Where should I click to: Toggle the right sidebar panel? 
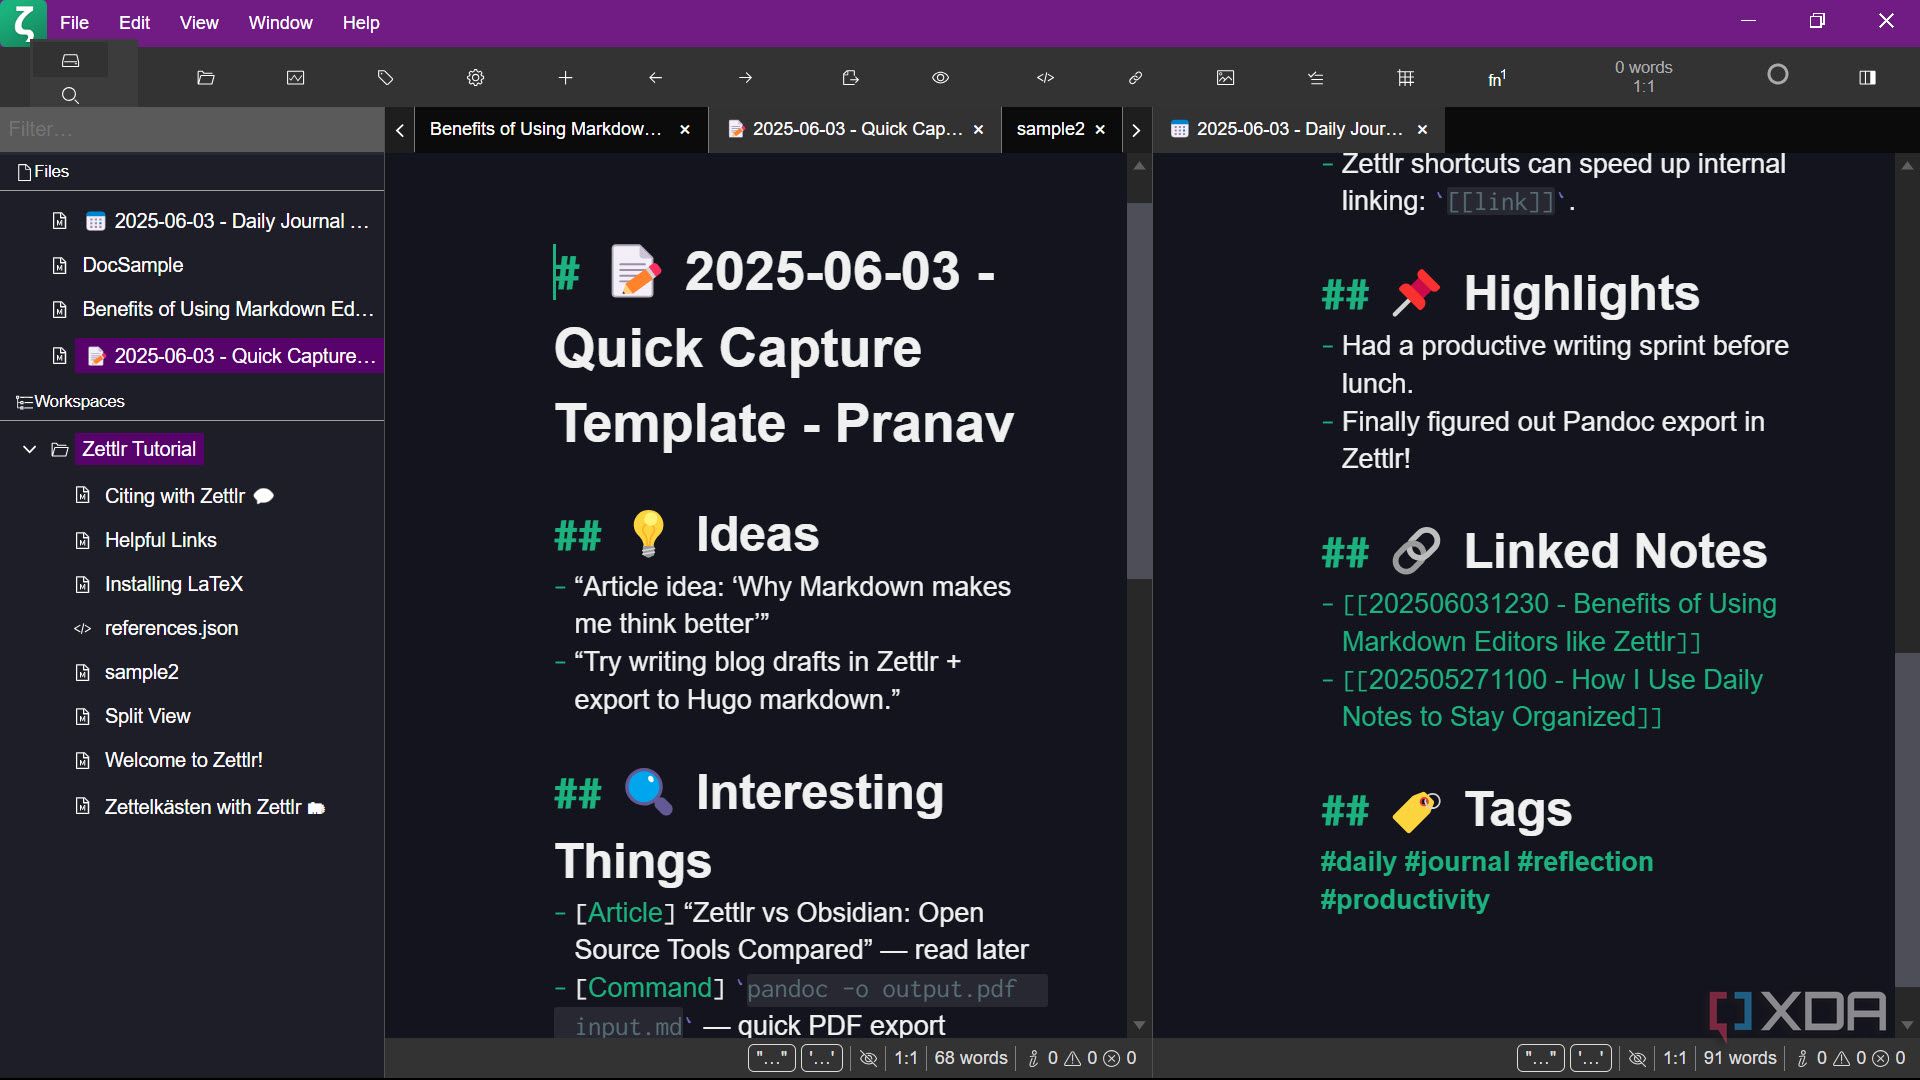pyautogui.click(x=1867, y=78)
